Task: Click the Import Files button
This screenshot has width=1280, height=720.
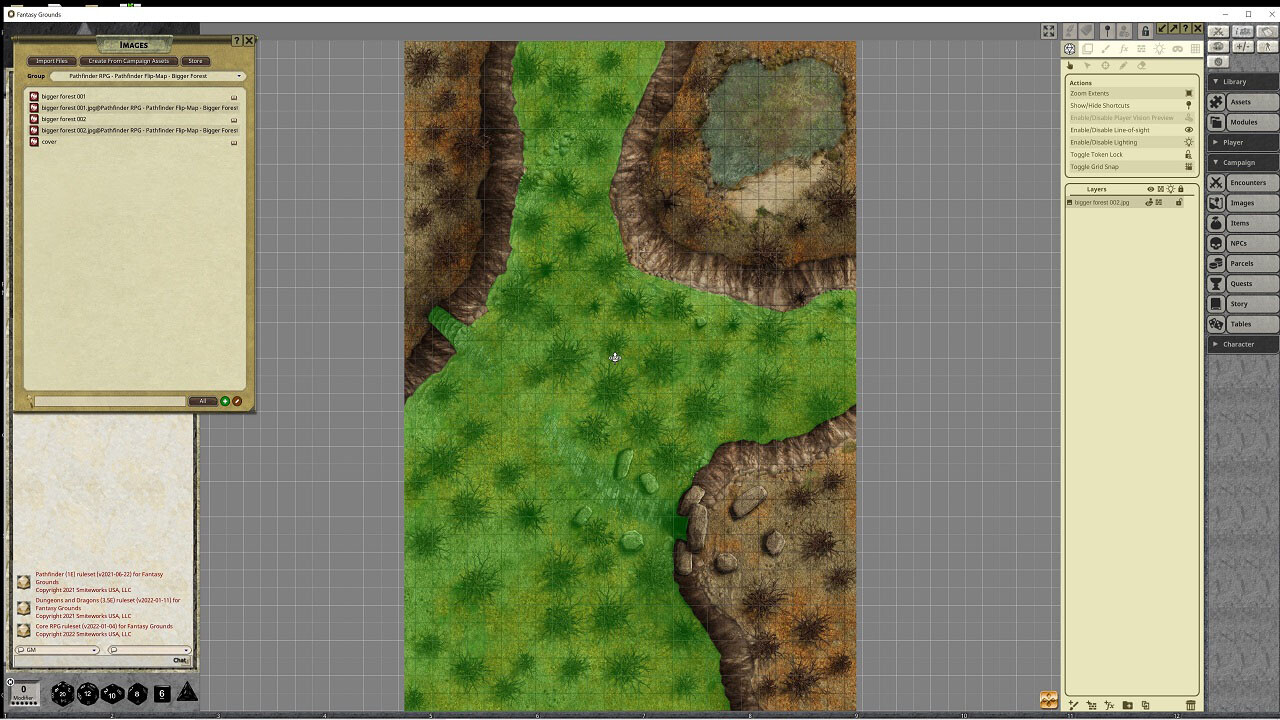Action: pyautogui.click(x=51, y=61)
